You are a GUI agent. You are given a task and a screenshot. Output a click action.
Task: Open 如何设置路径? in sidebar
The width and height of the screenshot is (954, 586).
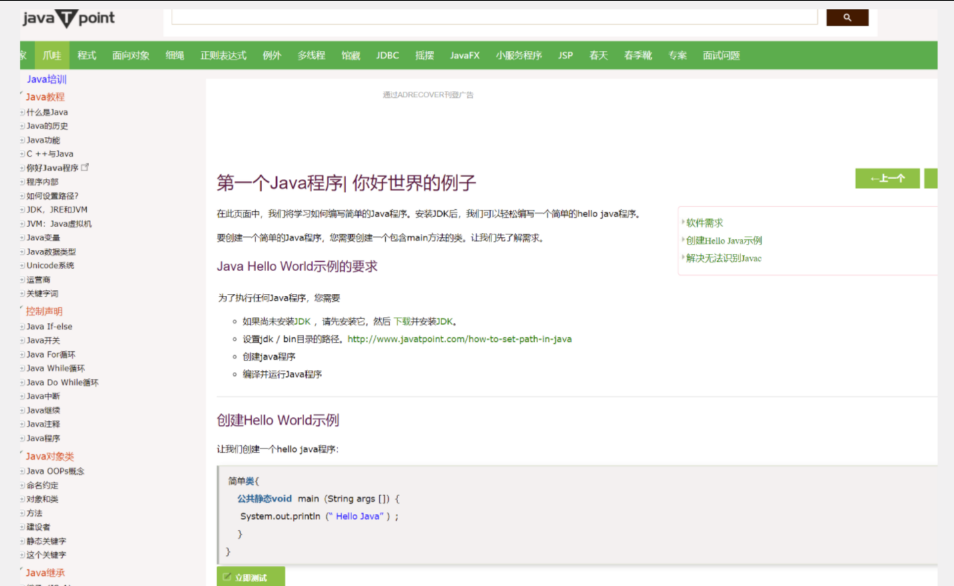pyautogui.click(x=52, y=196)
